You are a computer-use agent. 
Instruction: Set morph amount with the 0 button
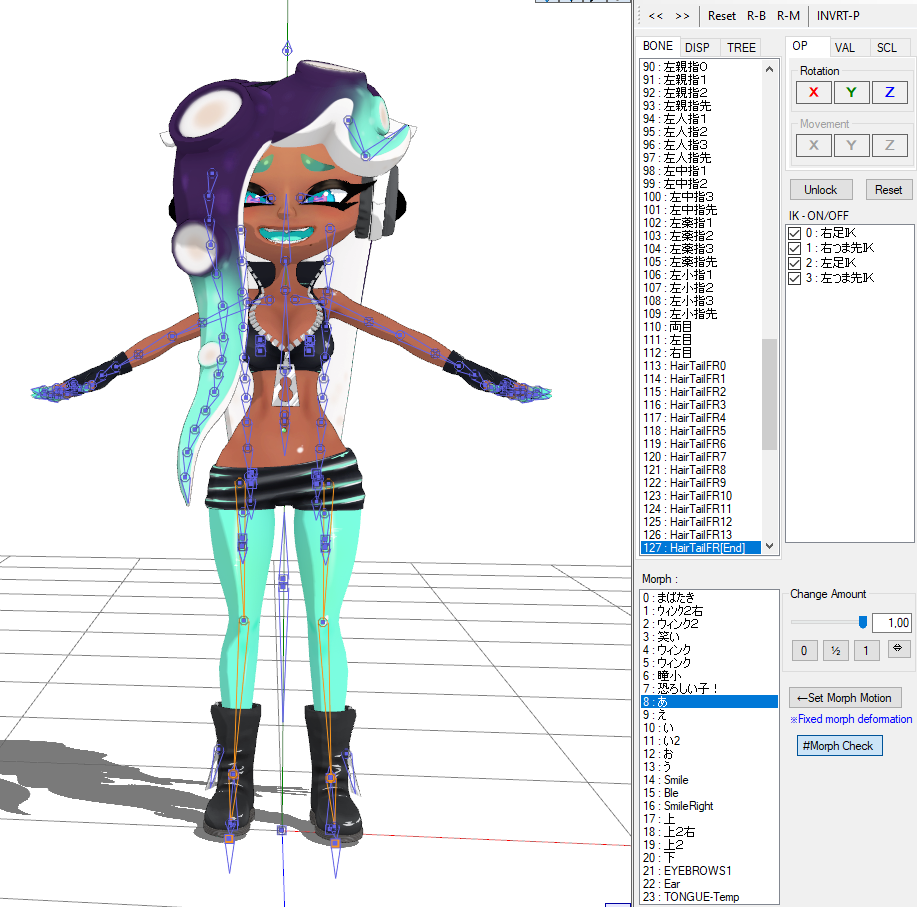(804, 650)
